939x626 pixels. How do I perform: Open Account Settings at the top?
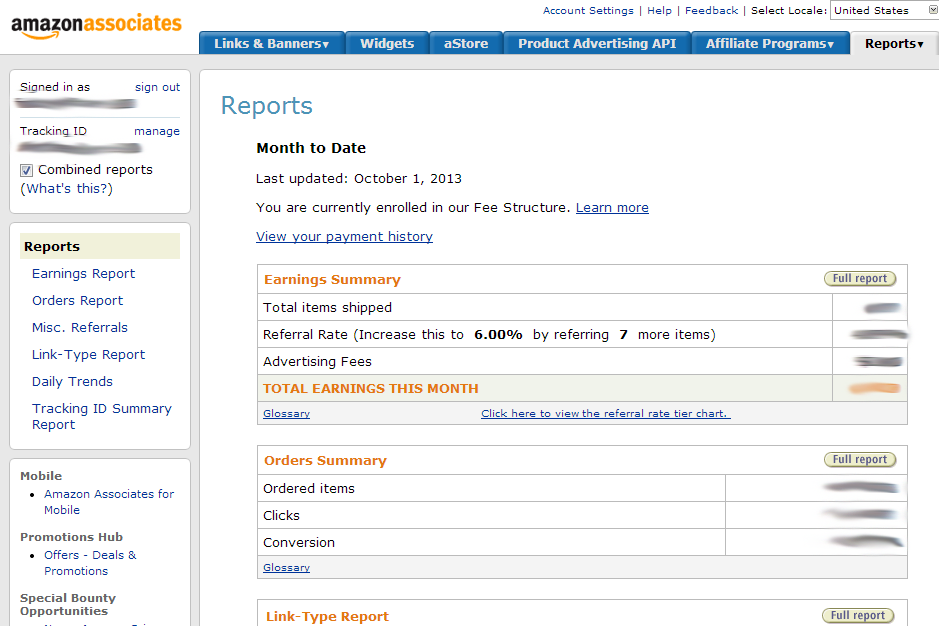coord(588,10)
